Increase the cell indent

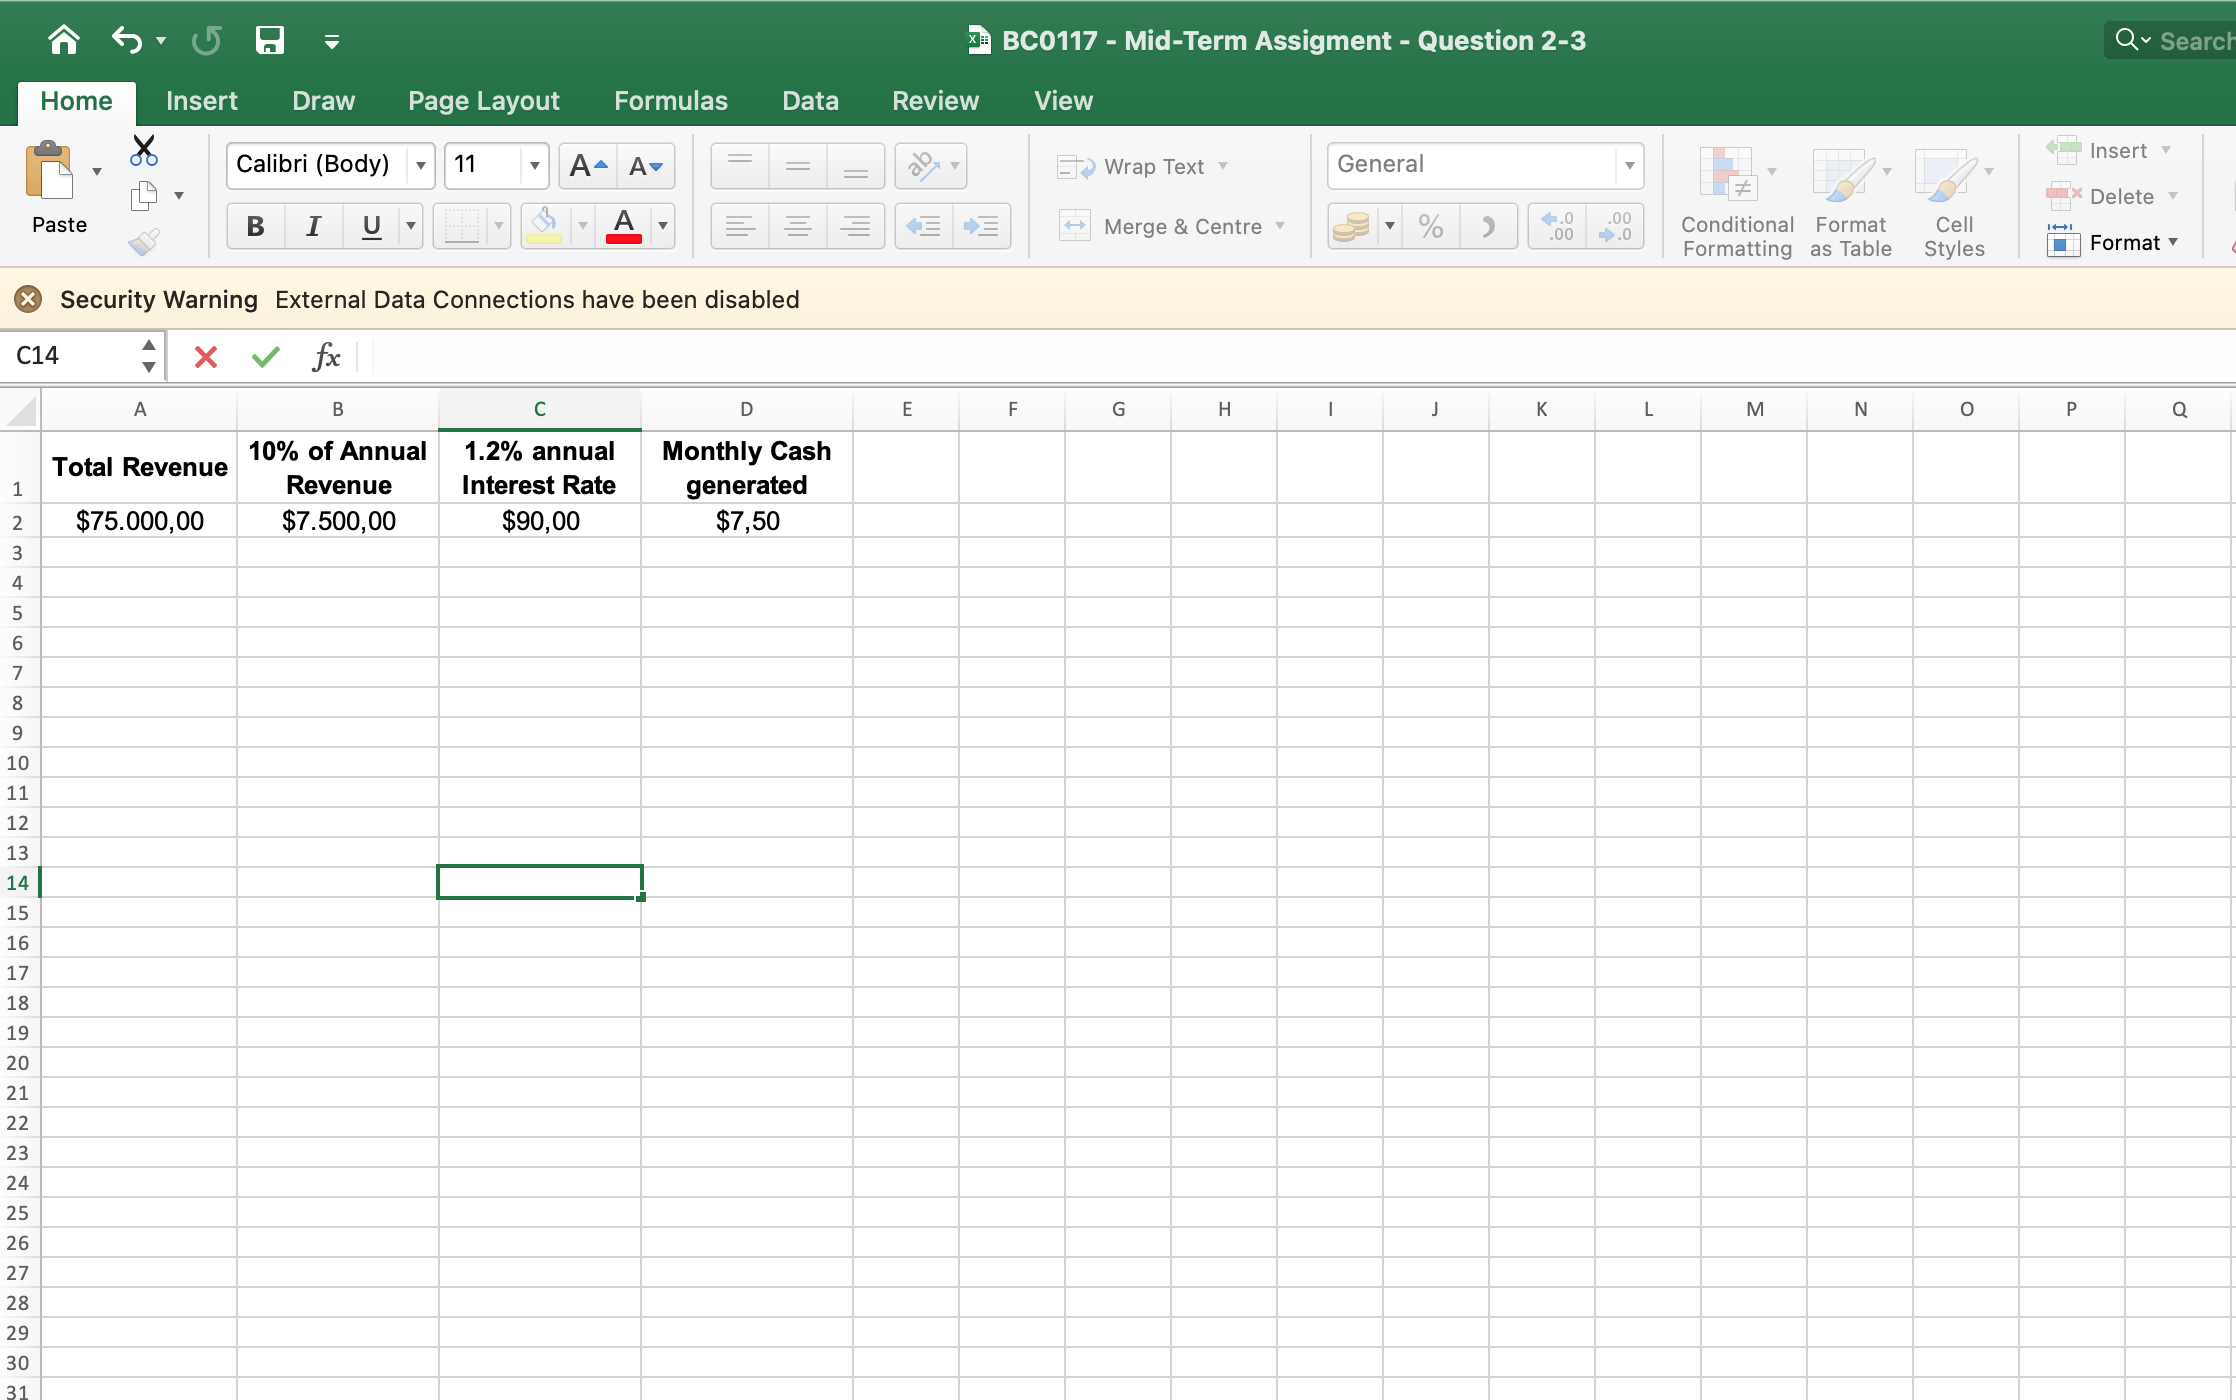click(x=981, y=226)
